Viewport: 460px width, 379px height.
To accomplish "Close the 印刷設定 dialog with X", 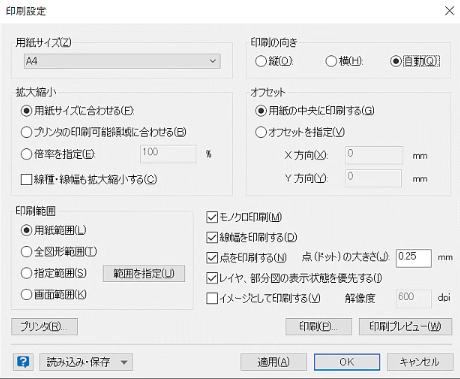I will click(x=449, y=11).
